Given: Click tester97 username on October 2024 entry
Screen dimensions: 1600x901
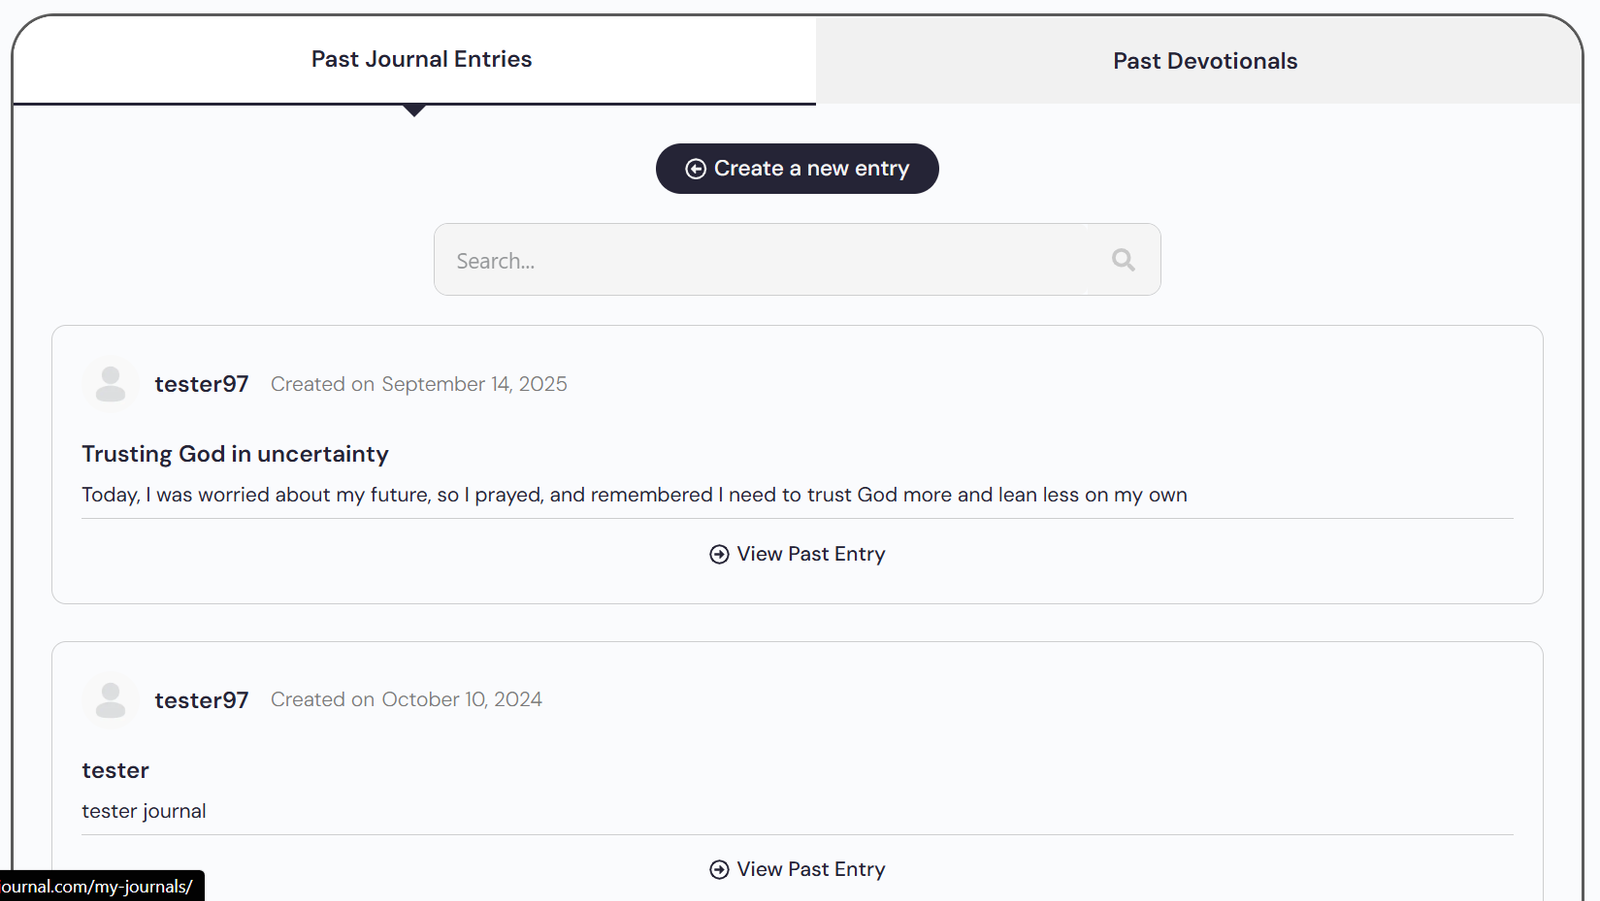Looking at the screenshot, I should pos(201,700).
